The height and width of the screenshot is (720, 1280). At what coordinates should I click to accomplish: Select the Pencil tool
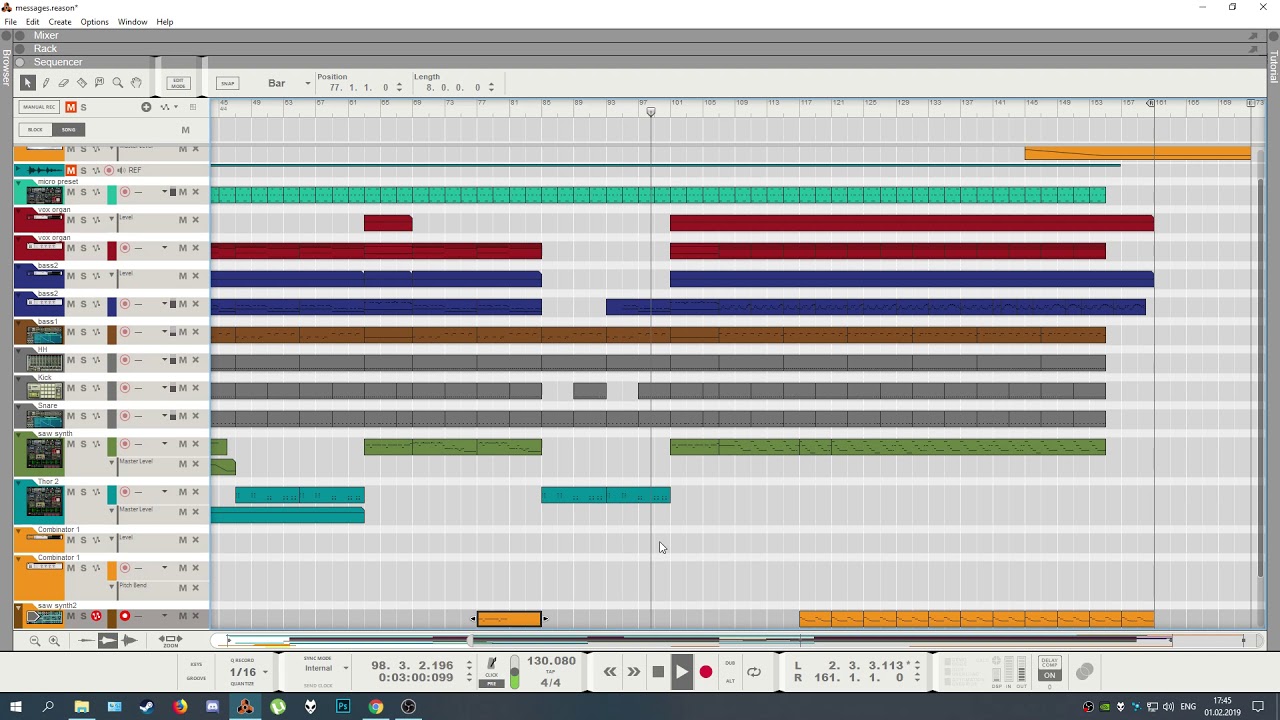tap(45, 83)
